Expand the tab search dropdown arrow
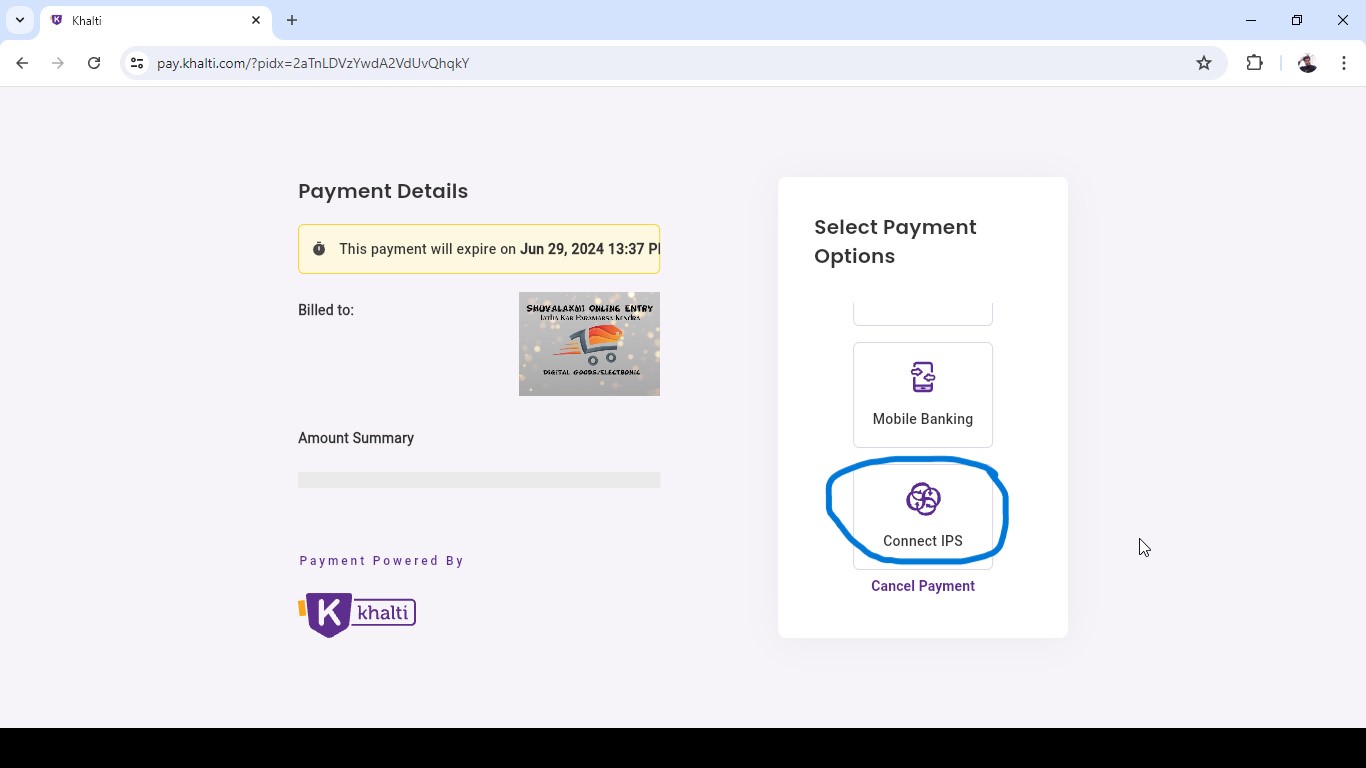 coord(20,20)
